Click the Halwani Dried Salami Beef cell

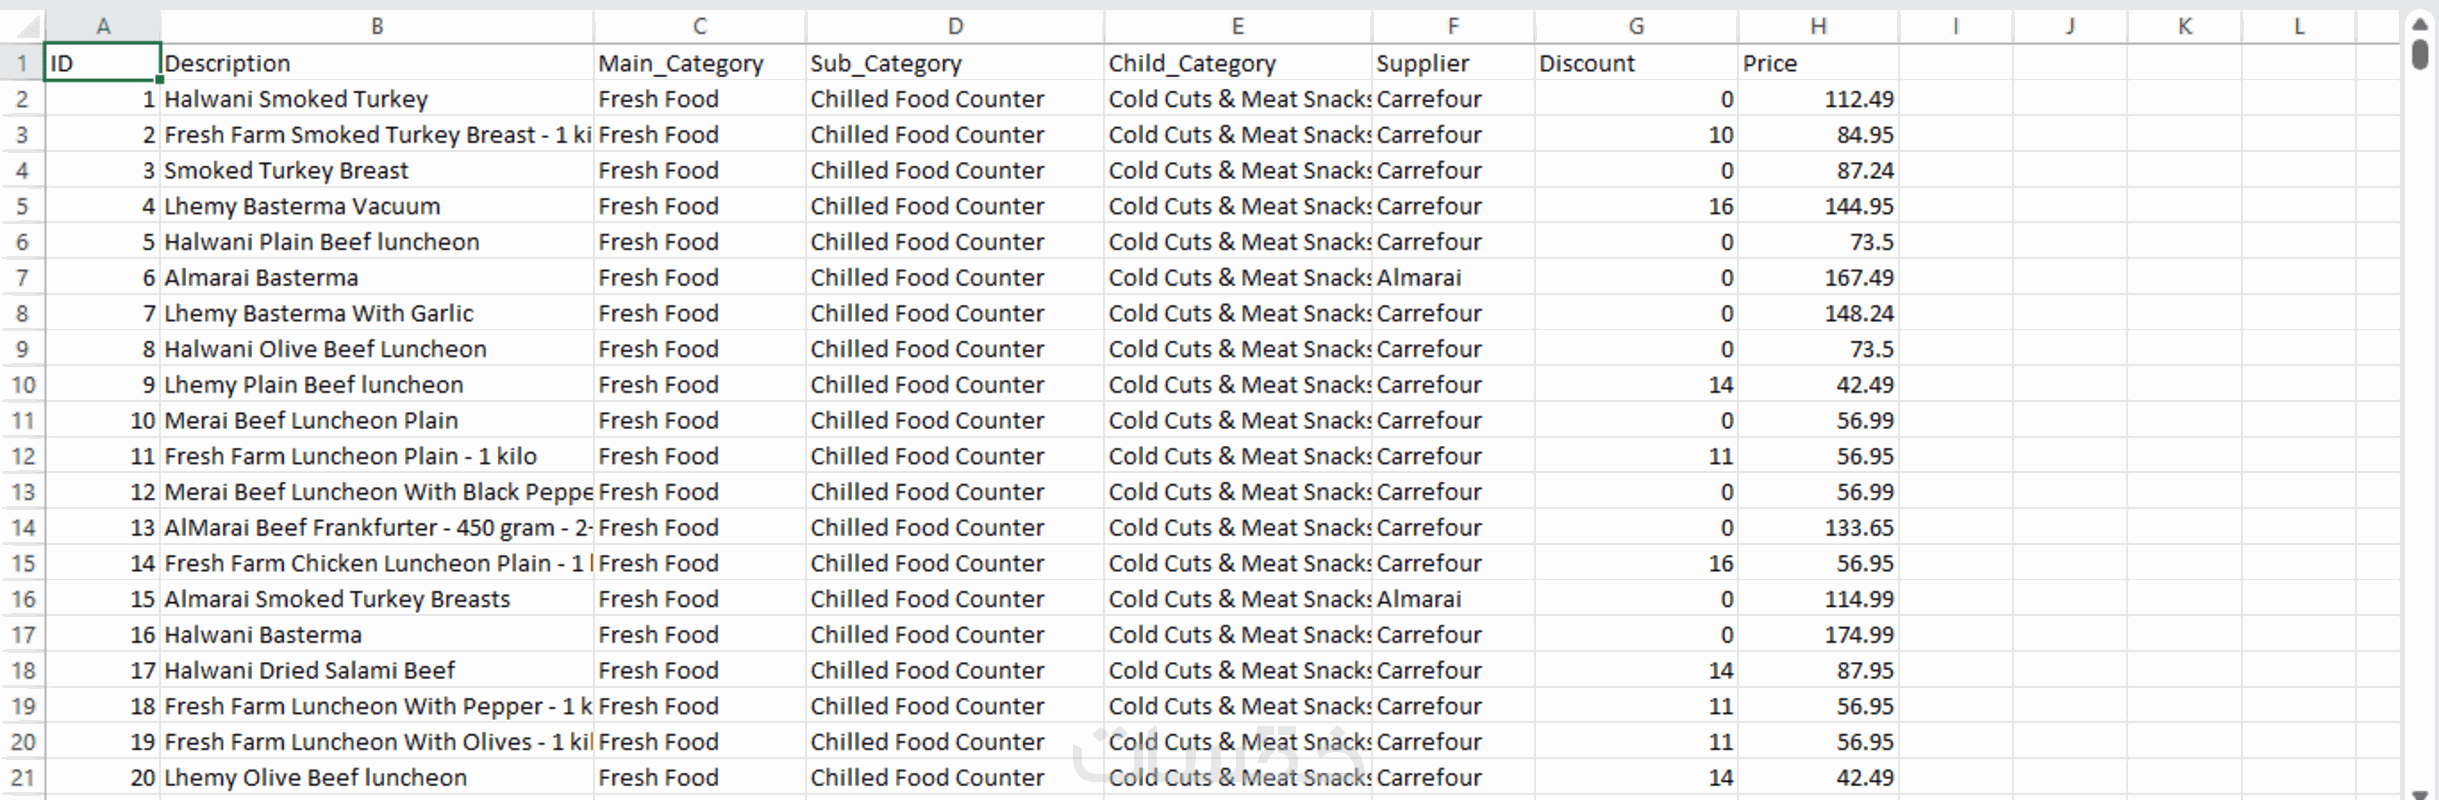(377, 671)
